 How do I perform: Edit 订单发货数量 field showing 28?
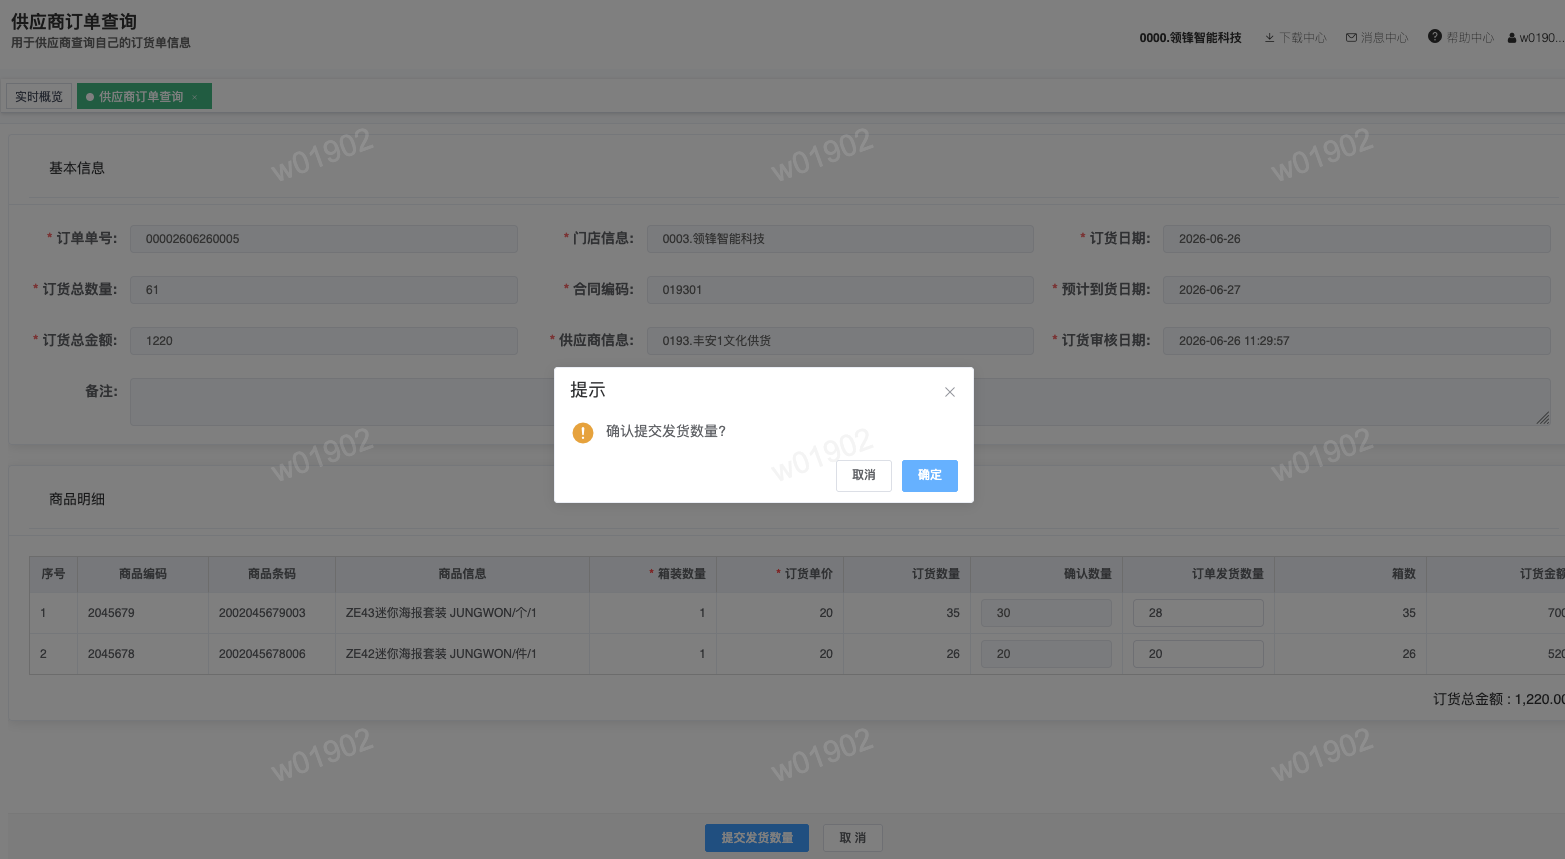[1198, 613]
